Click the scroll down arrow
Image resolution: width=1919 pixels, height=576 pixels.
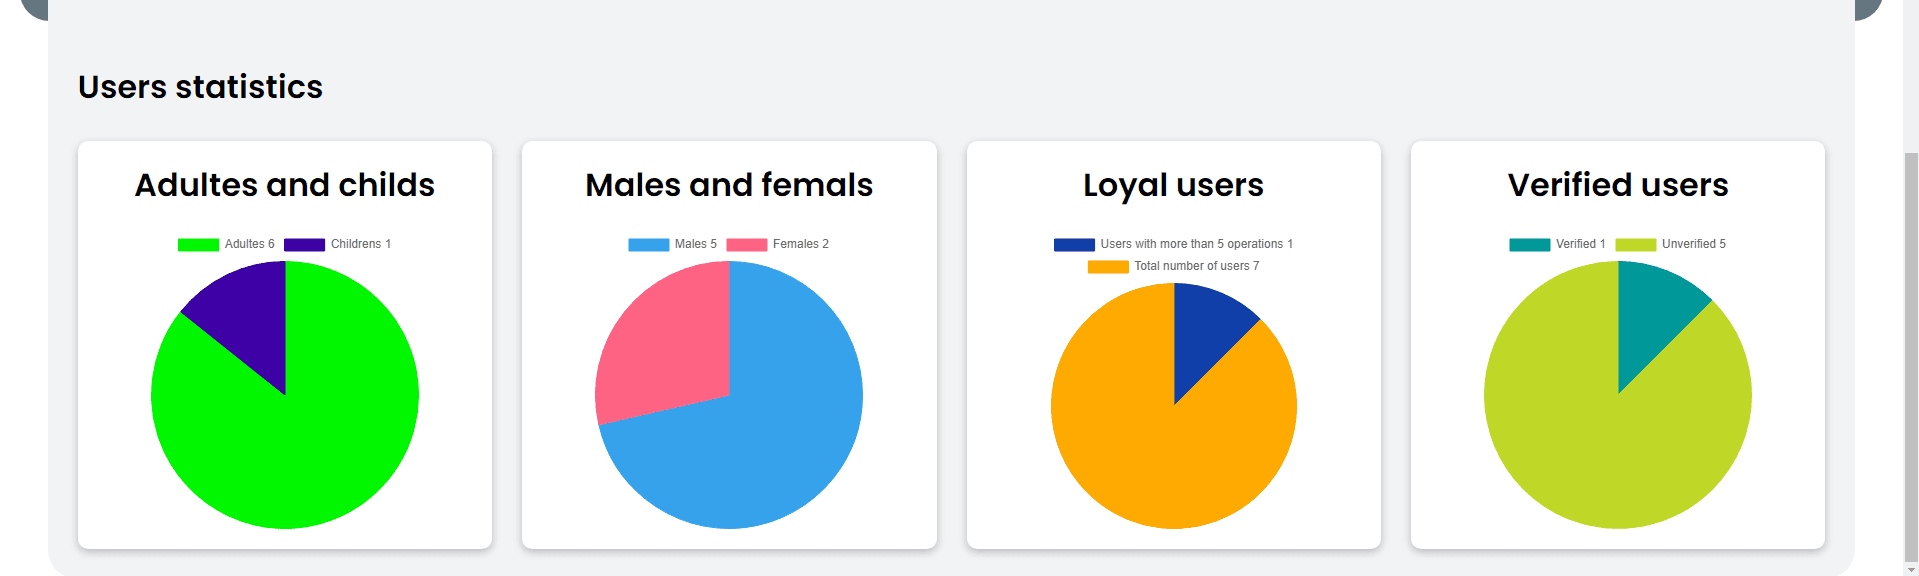tap(1910, 570)
